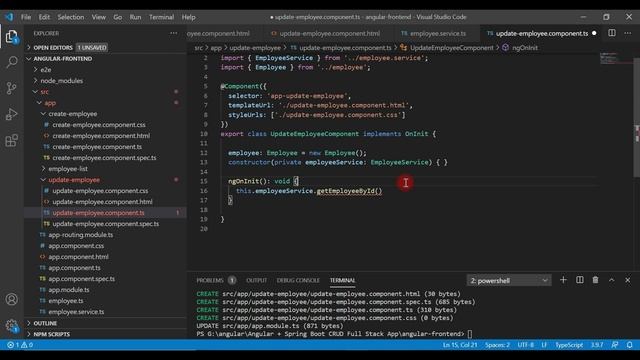
Task: Create a new terminal with plus icon
Action: pyautogui.click(x=563, y=280)
